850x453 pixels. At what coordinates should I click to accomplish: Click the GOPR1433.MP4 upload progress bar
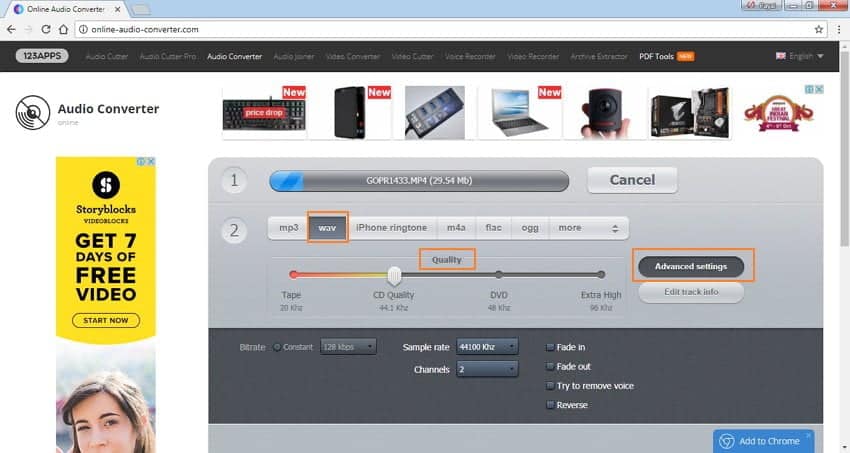point(419,181)
